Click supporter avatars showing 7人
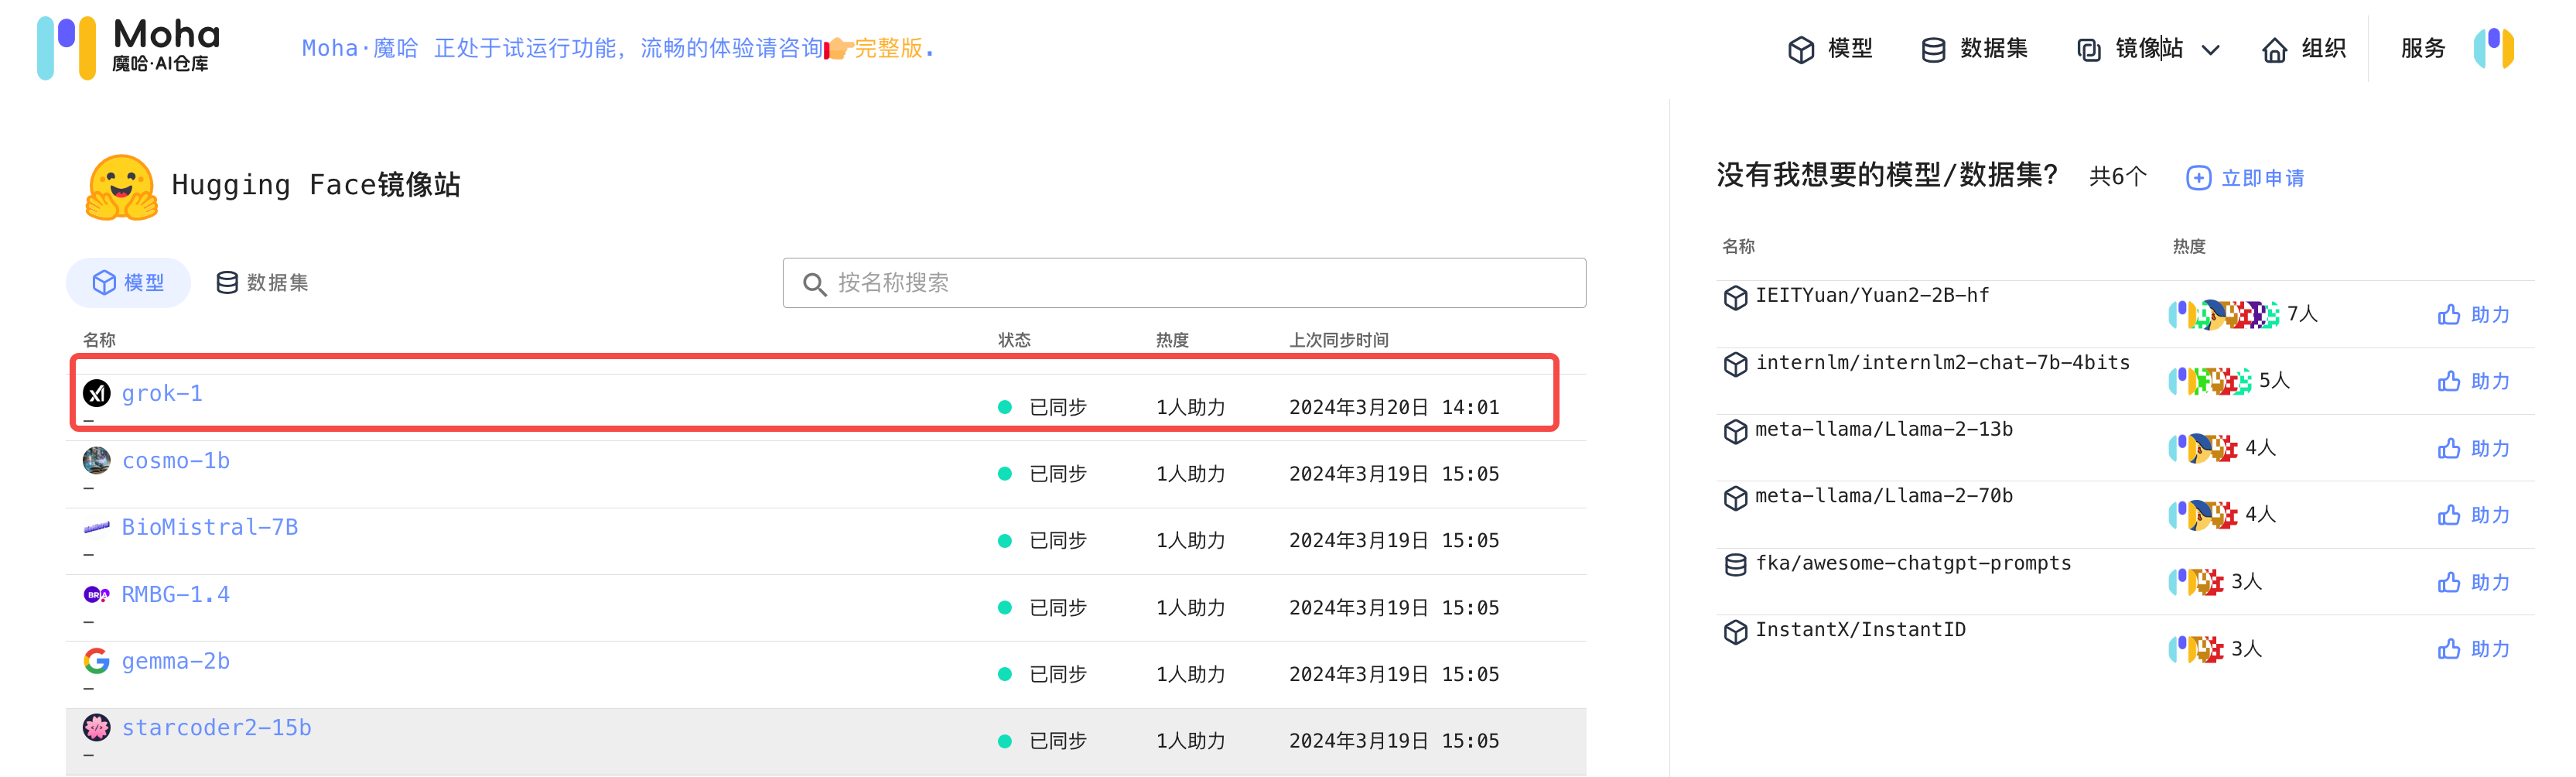This screenshot has width=2576, height=777. click(2224, 314)
